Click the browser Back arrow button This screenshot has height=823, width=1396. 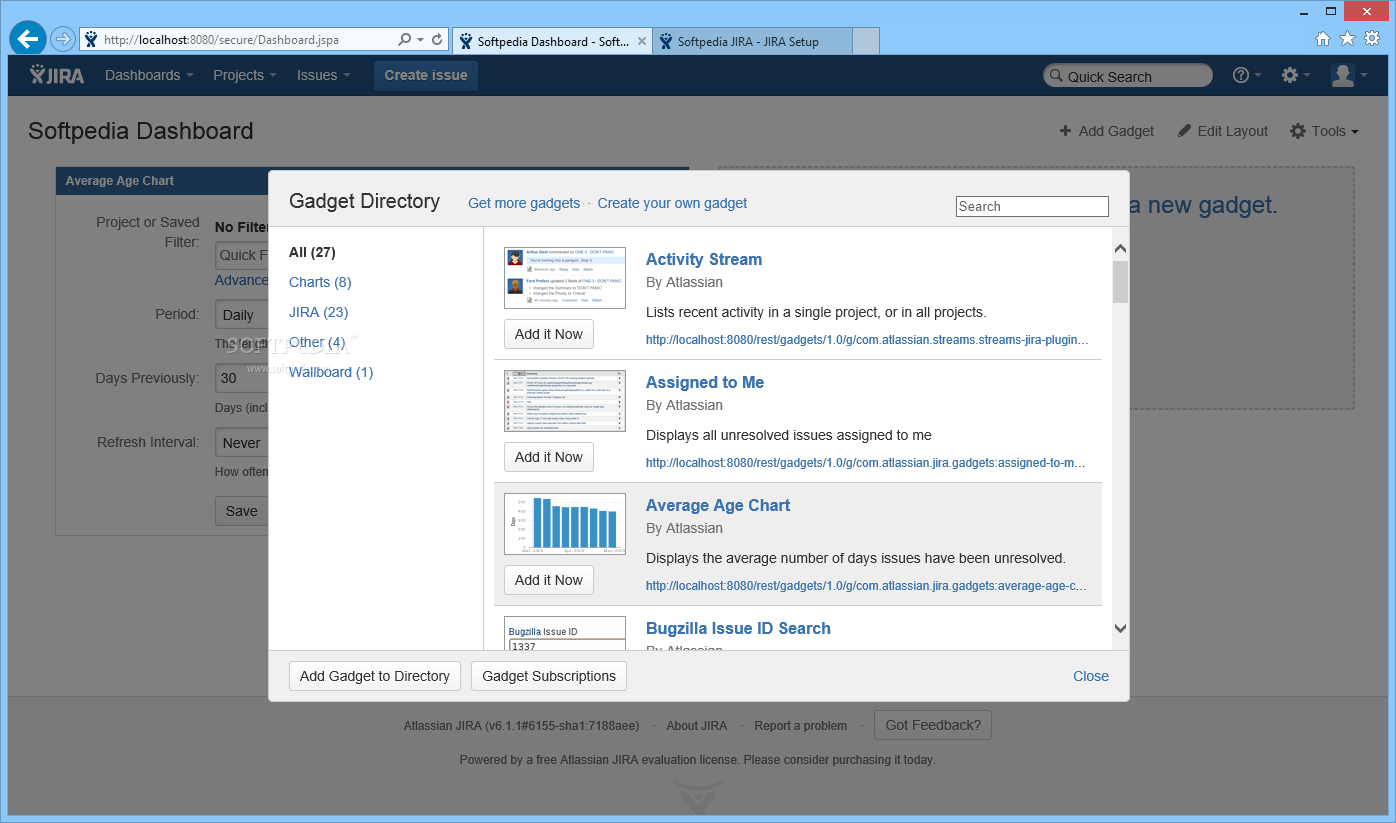point(28,39)
